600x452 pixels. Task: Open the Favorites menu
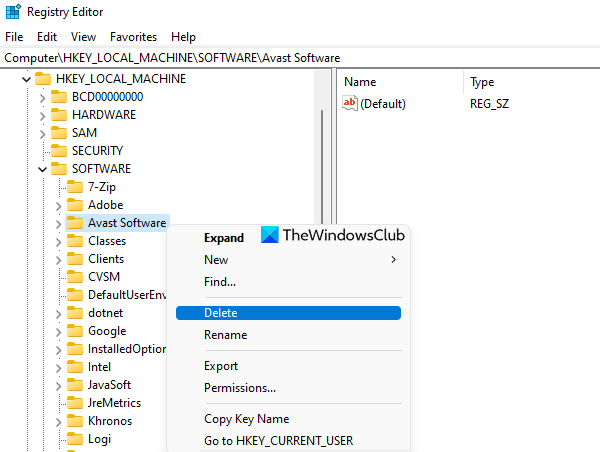[133, 37]
